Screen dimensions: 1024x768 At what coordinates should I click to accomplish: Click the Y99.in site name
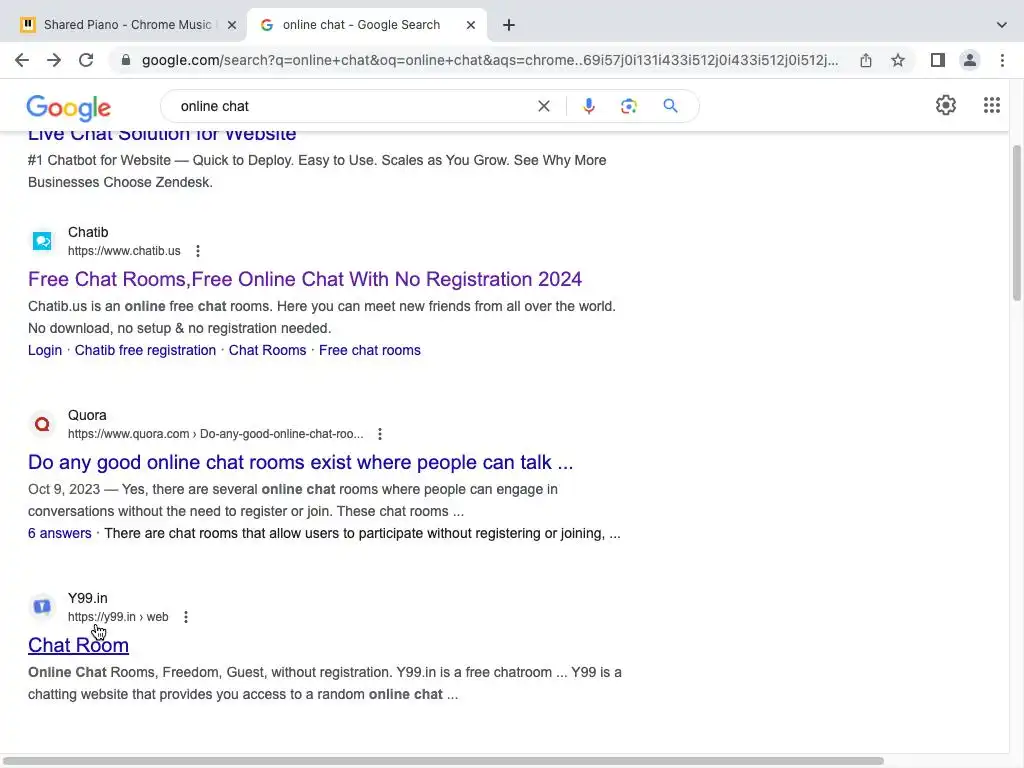(88, 598)
